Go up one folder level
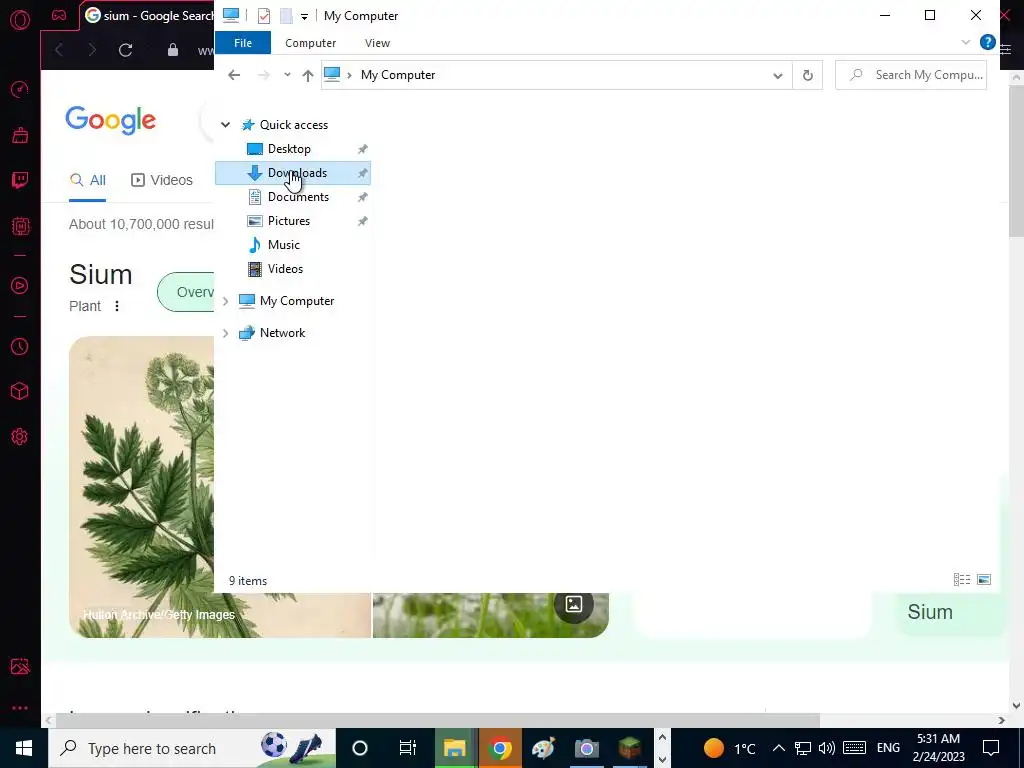Screen dimensions: 1024x768 [308, 75]
